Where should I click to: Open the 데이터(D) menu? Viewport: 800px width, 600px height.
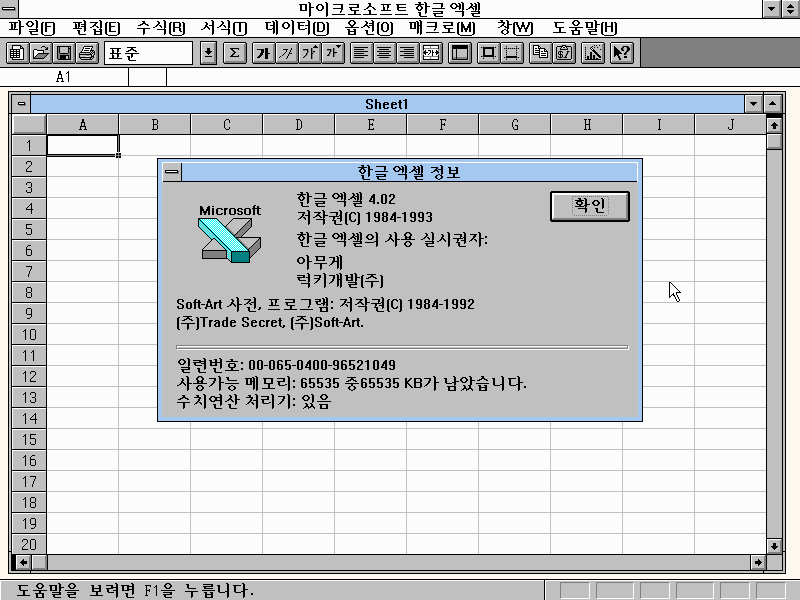[x=297, y=28]
